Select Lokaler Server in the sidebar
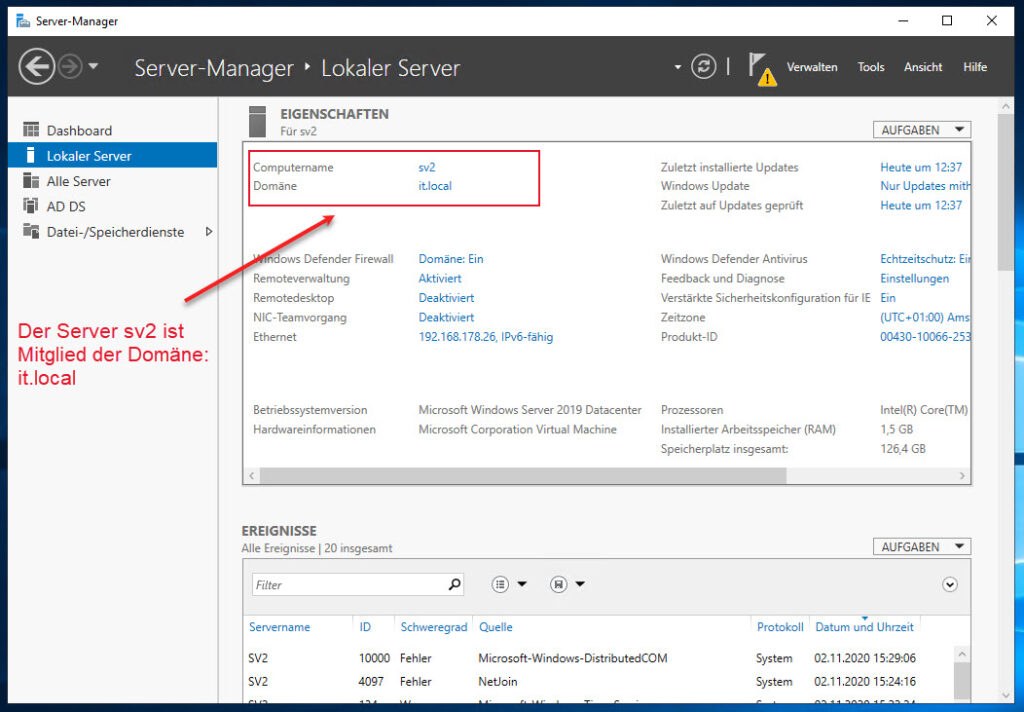This screenshot has height=712, width=1024. [112, 155]
